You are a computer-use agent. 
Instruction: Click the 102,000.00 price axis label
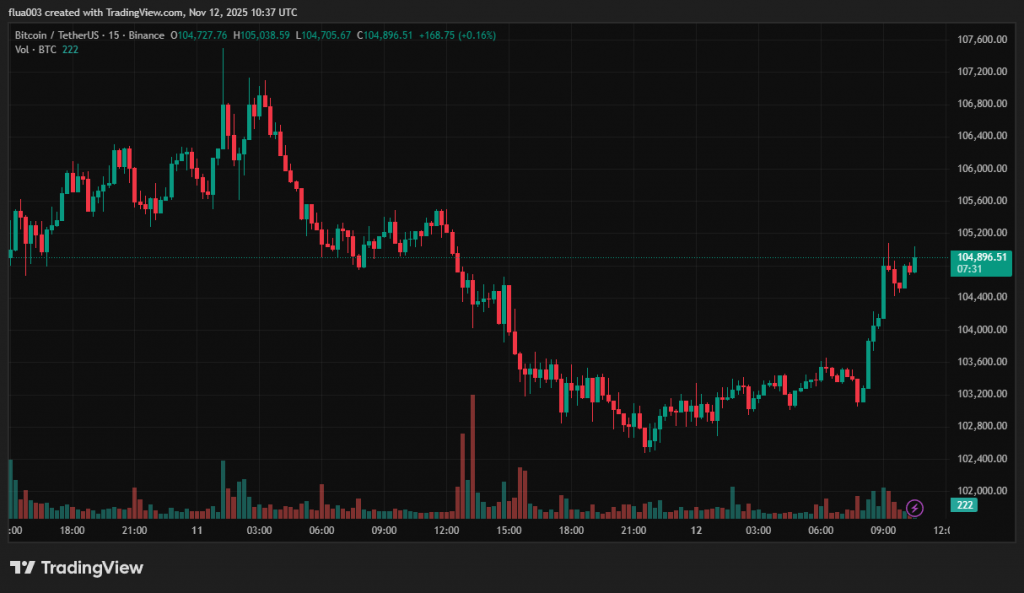tap(981, 491)
